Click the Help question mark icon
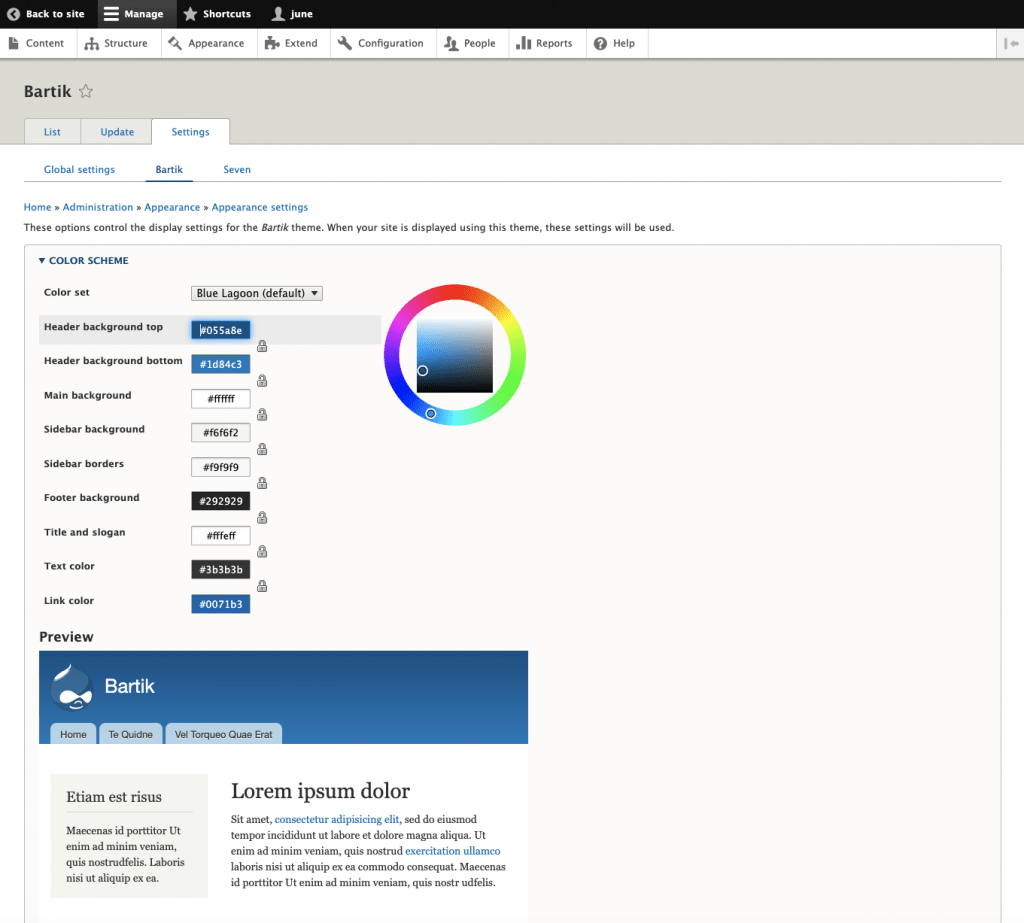Screen dimensions: 1024x923 [x=600, y=43]
